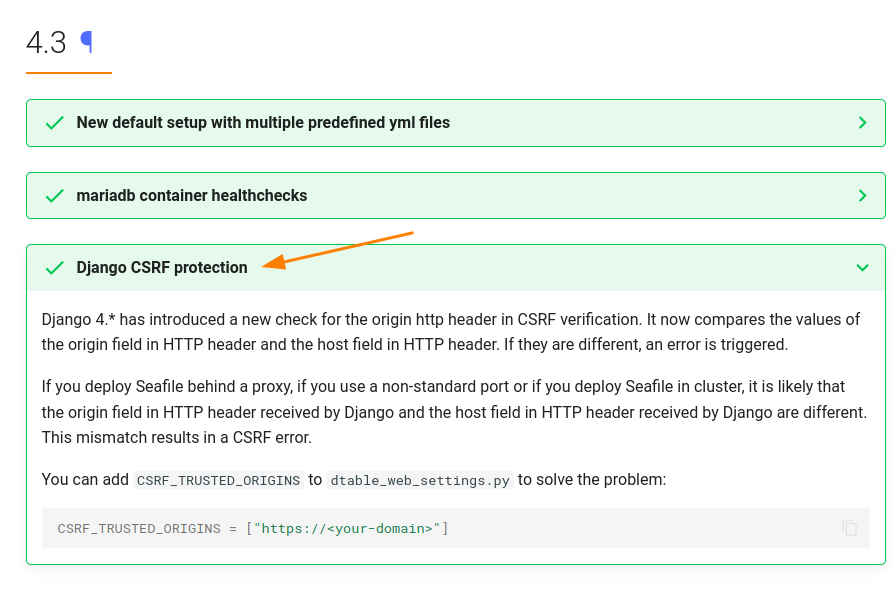Viewport: 895px width, 600px height.
Task: Click the checkmark icon beside mariadb container healthchecks
Action: (55, 196)
